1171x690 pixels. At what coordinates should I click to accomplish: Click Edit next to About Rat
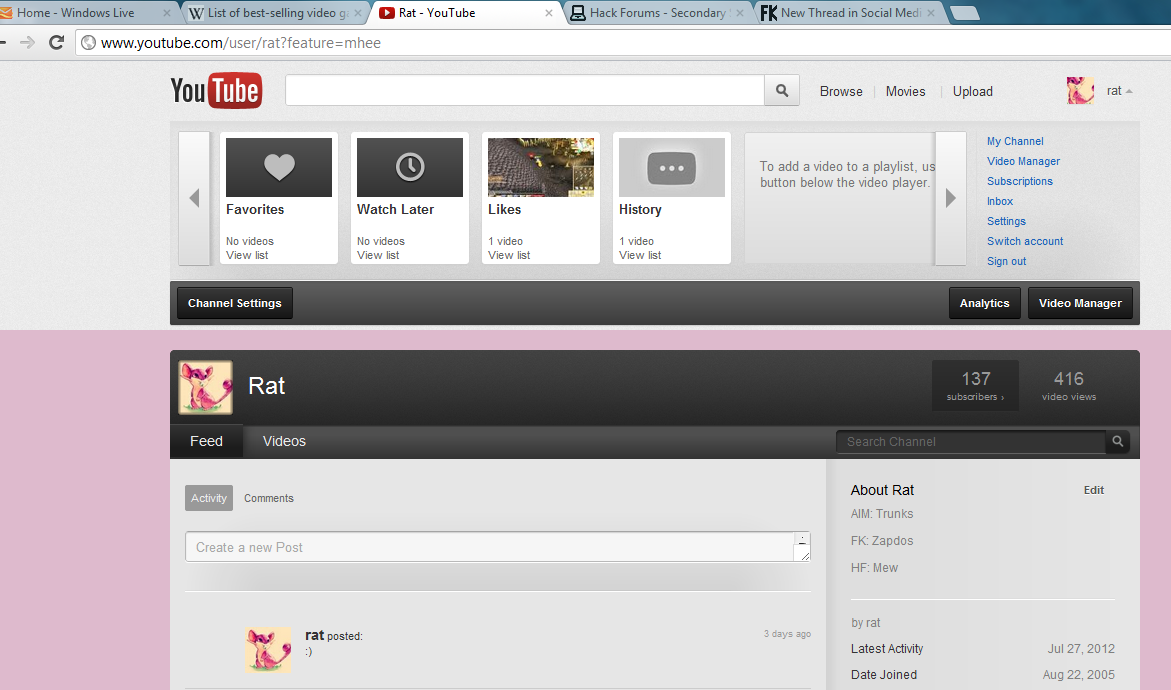[x=1093, y=491]
